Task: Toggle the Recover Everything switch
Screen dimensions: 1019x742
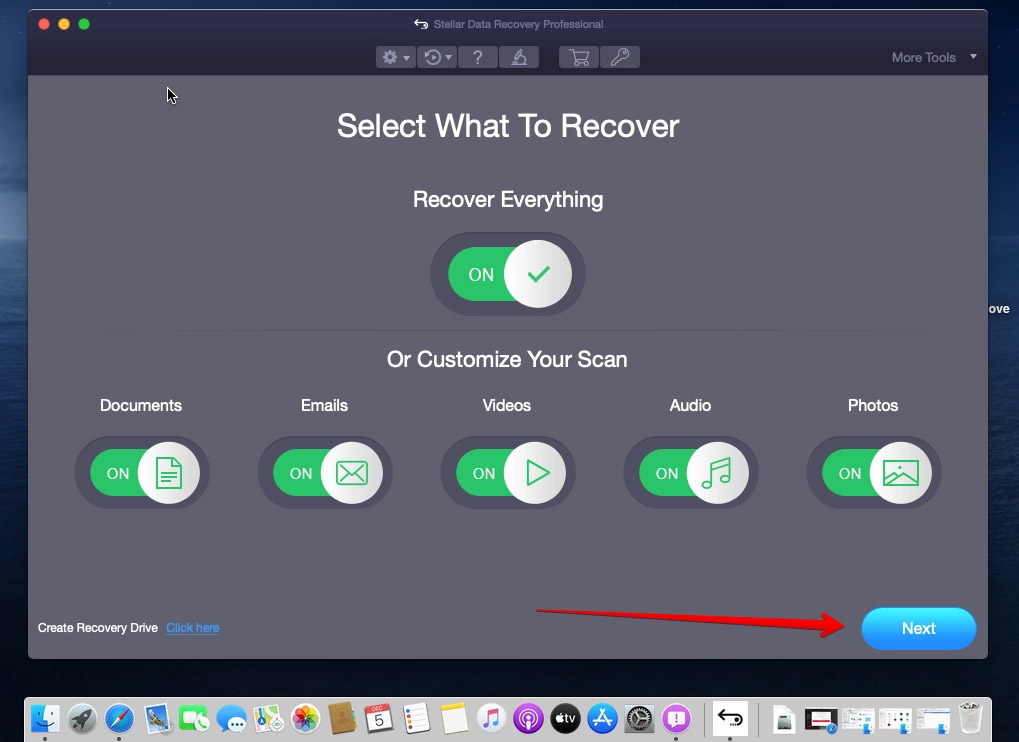Action: [x=508, y=274]
